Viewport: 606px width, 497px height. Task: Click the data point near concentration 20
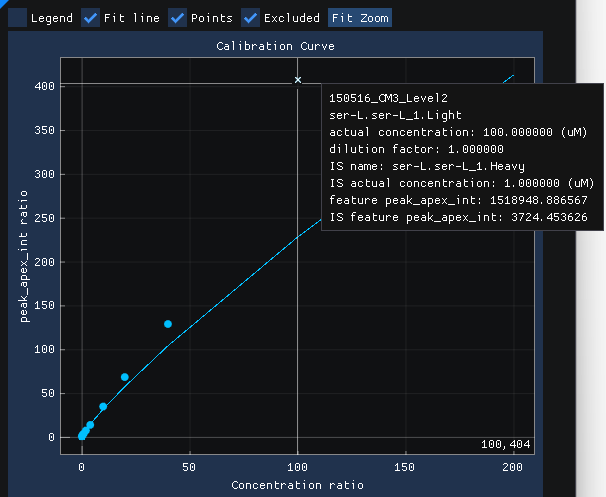[124, 377]
